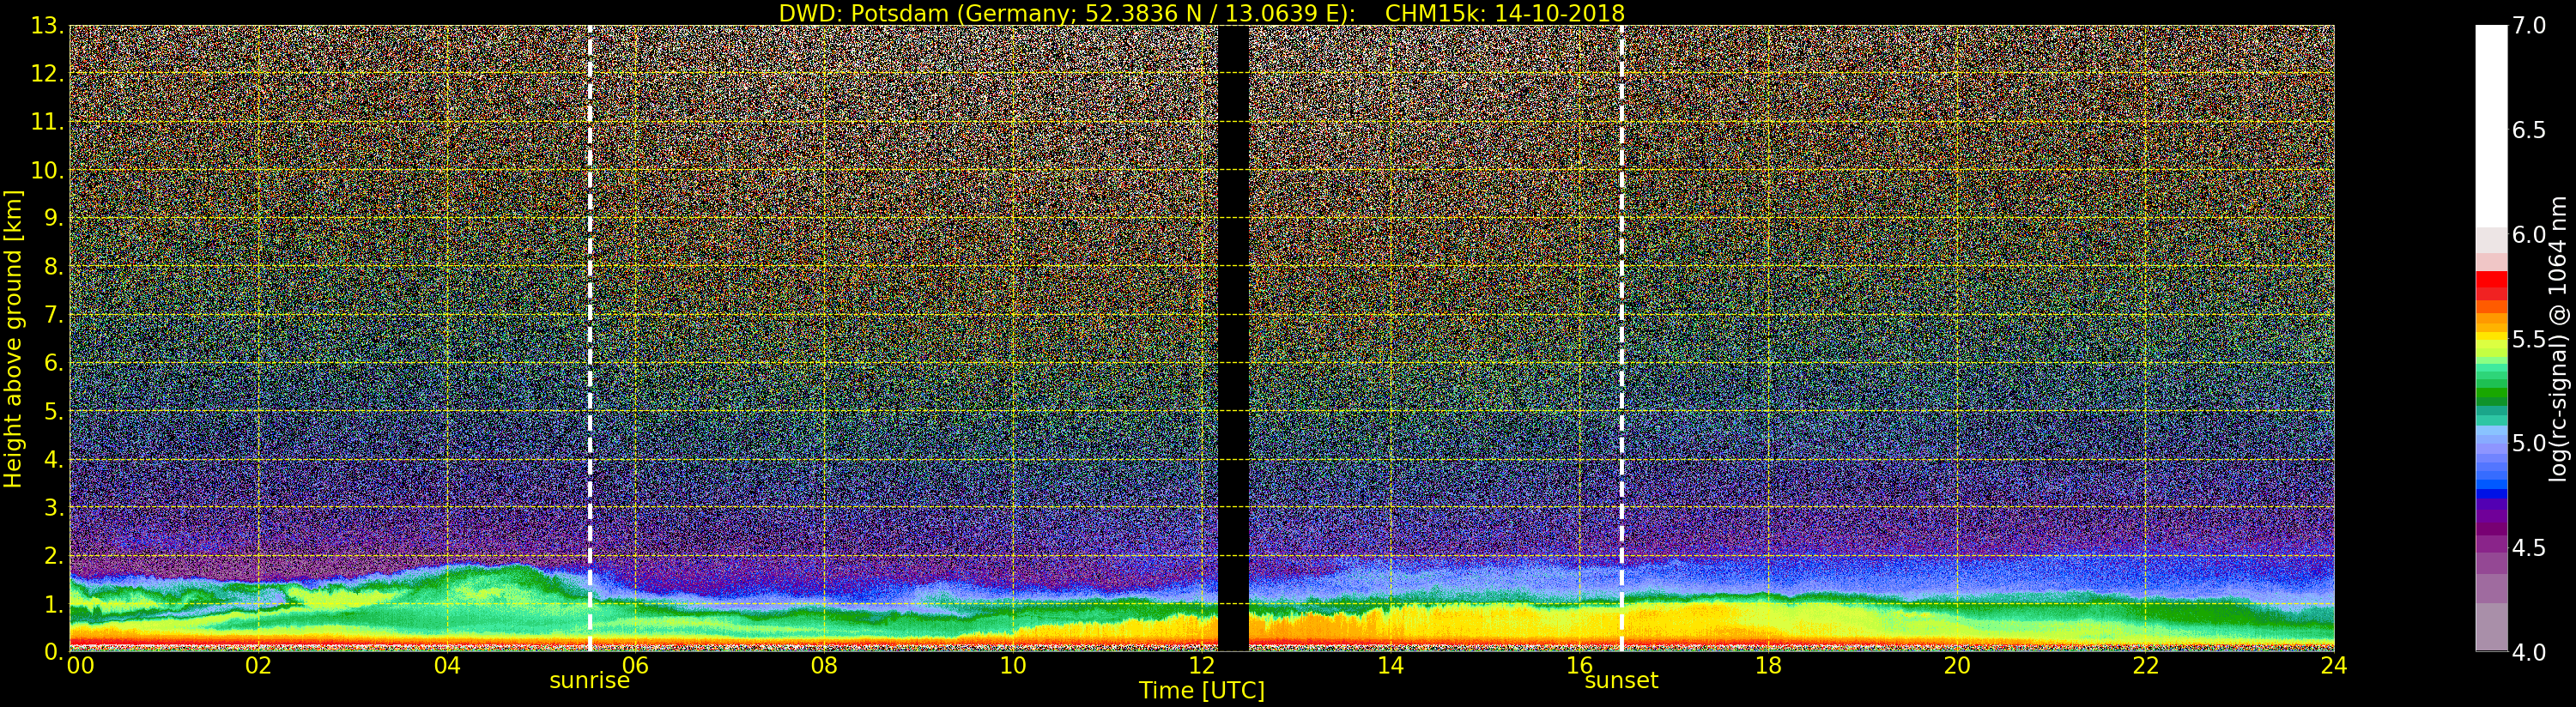This screenshot has height=707, width=2576.
Task: Click time tick label "12"
Action: point(1202,666)
